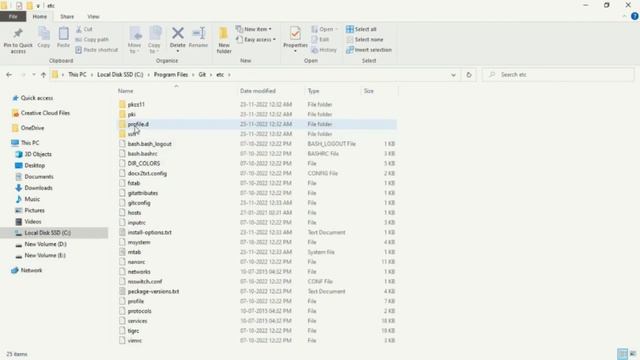Switch to the Share ribbon tab
This screenshot has height=360, width=640.
[x=67, y=17]
